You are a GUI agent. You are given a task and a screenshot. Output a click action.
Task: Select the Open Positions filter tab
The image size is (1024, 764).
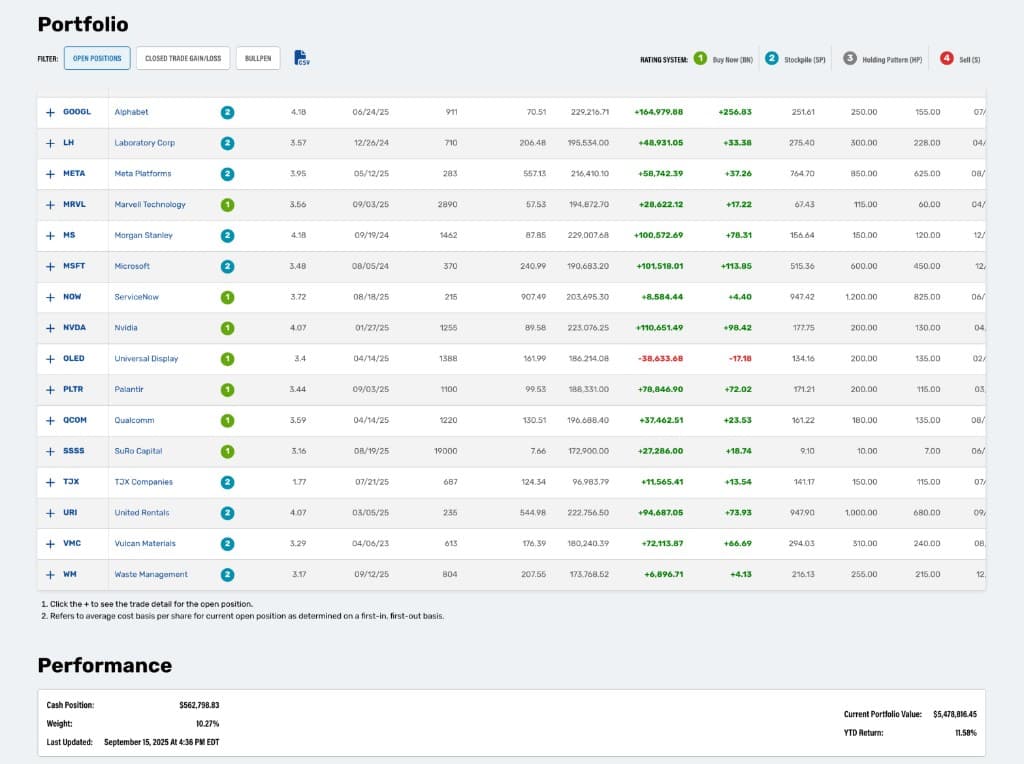click(97, 58)
